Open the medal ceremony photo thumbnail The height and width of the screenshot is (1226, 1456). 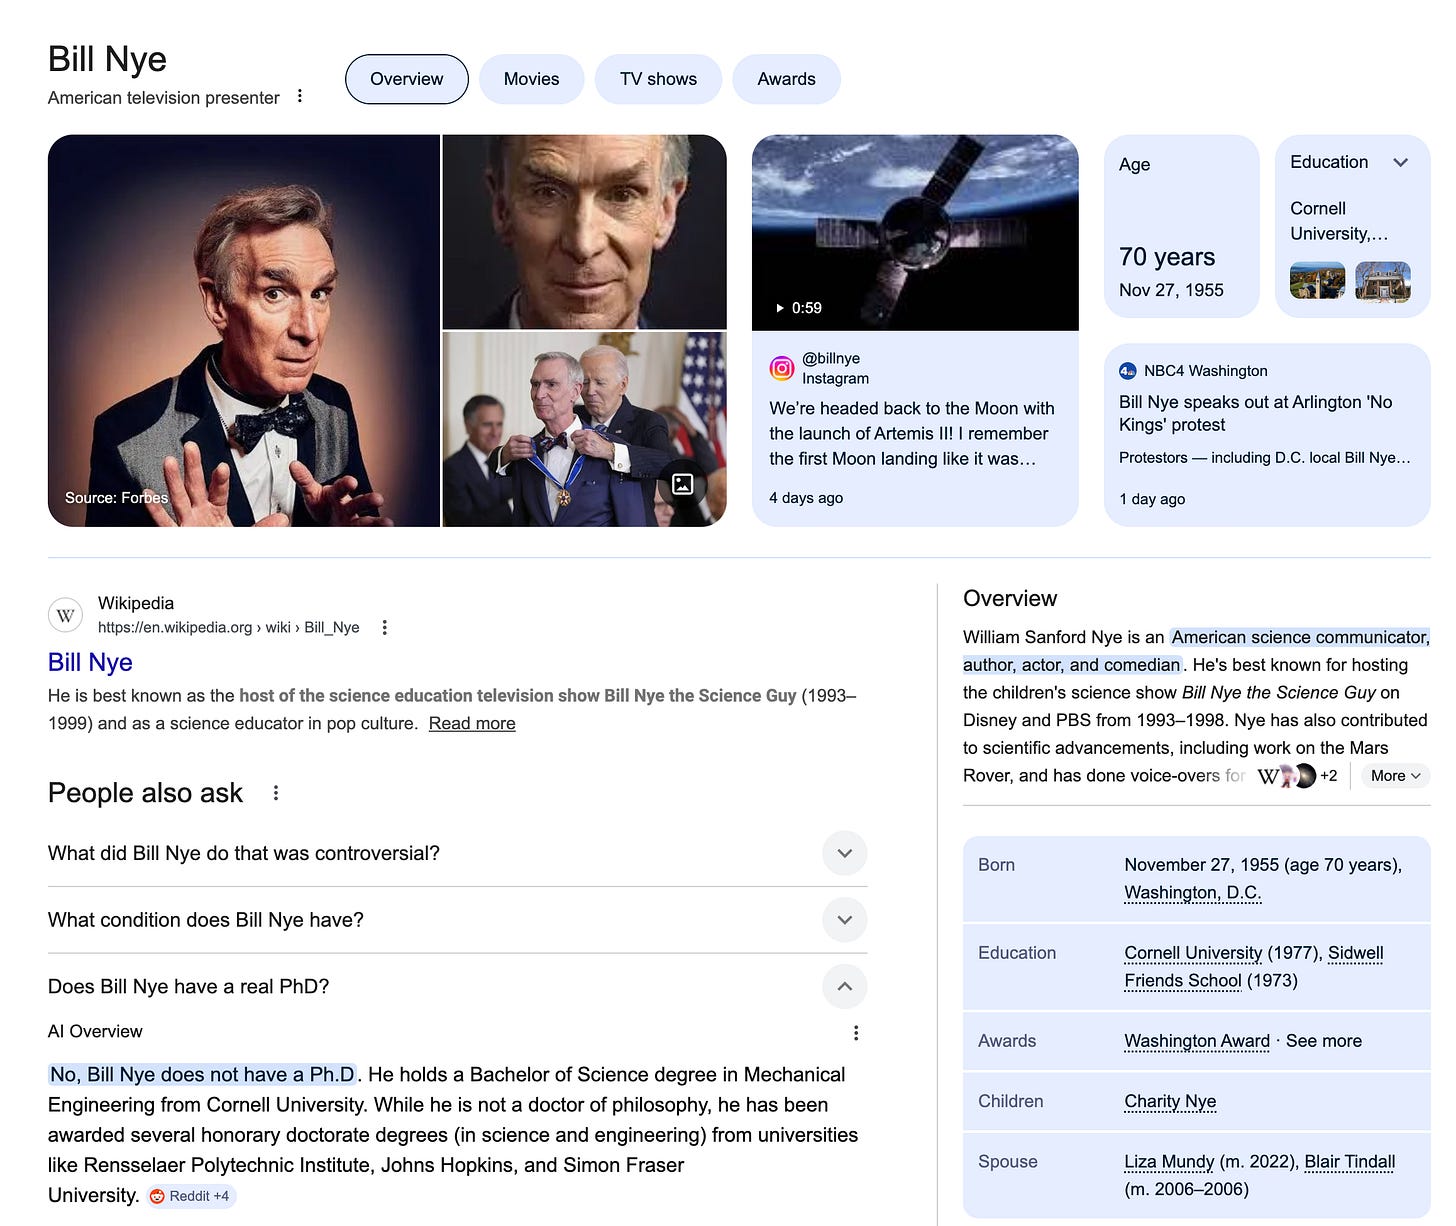[584, 430]
